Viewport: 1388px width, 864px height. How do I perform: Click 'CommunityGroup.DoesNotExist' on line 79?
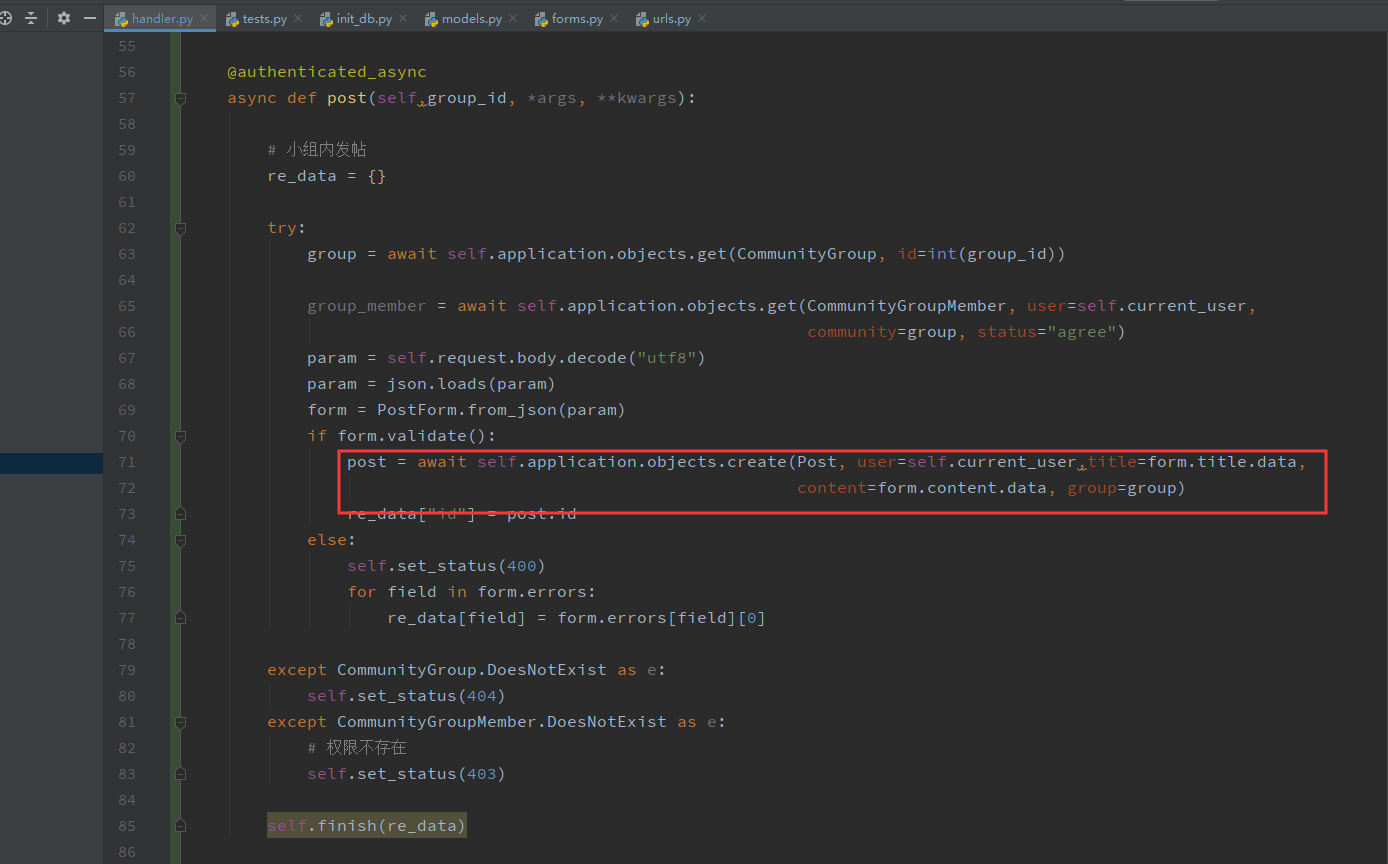472,670
